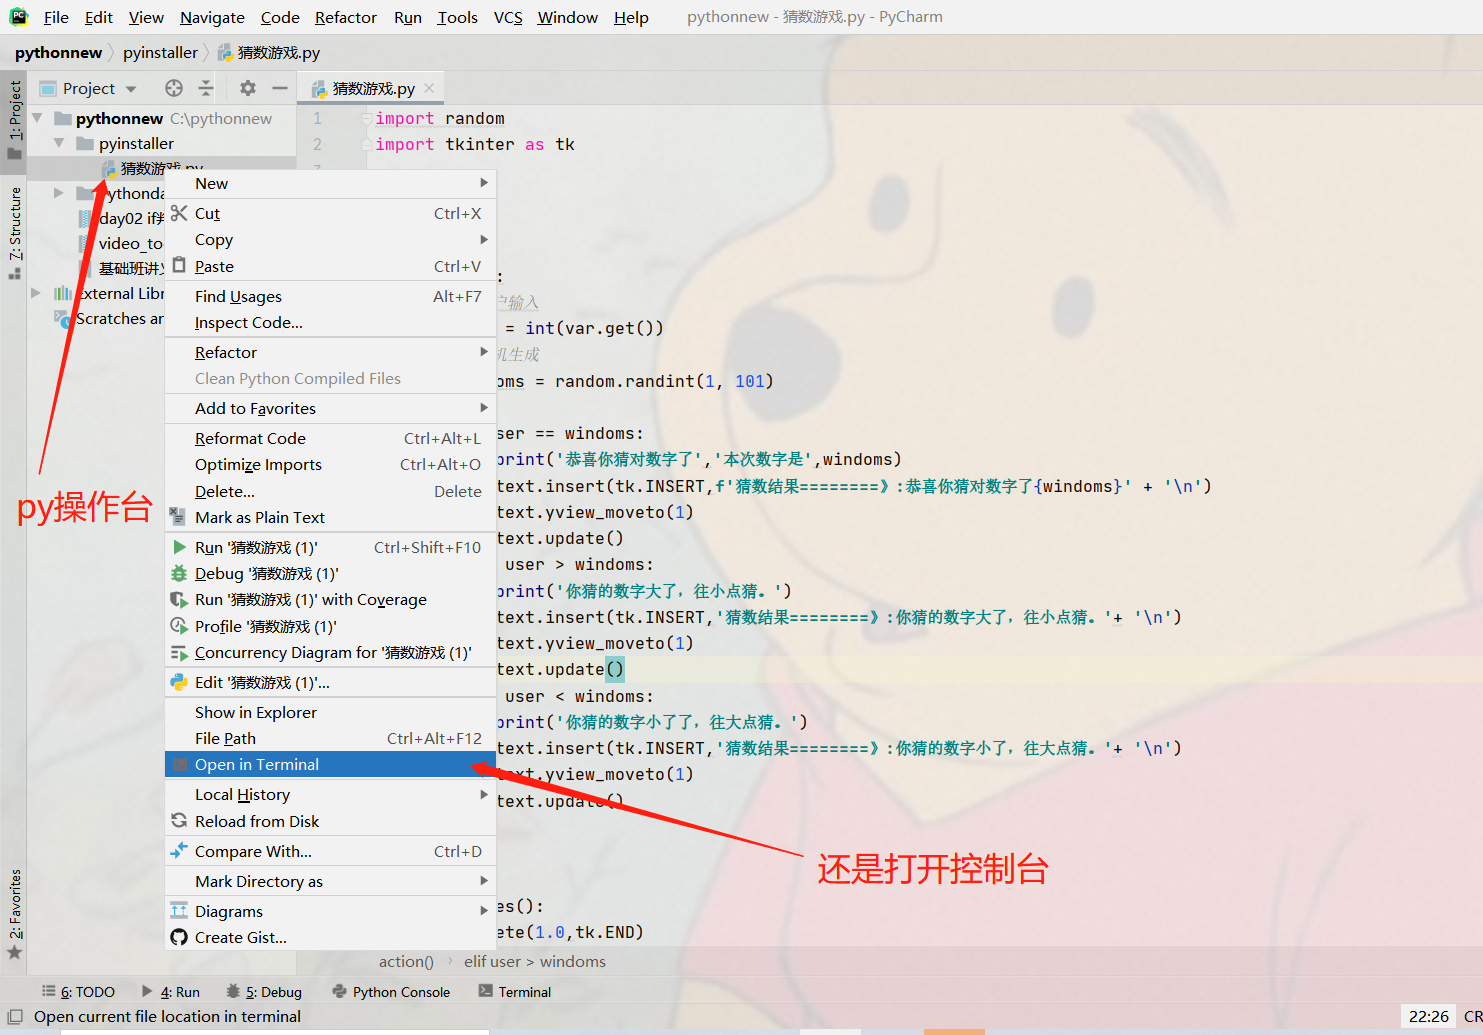Click the Diagrams icon in context menu
Viewport: 1483px width, 1035px height.
point(179,911)
